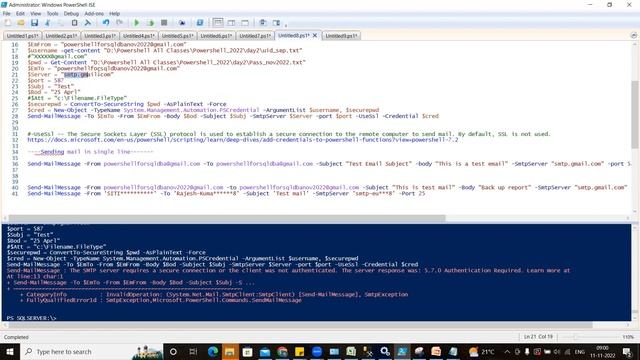Open the File menu
The image size is (640, 360).
(7, 13)
